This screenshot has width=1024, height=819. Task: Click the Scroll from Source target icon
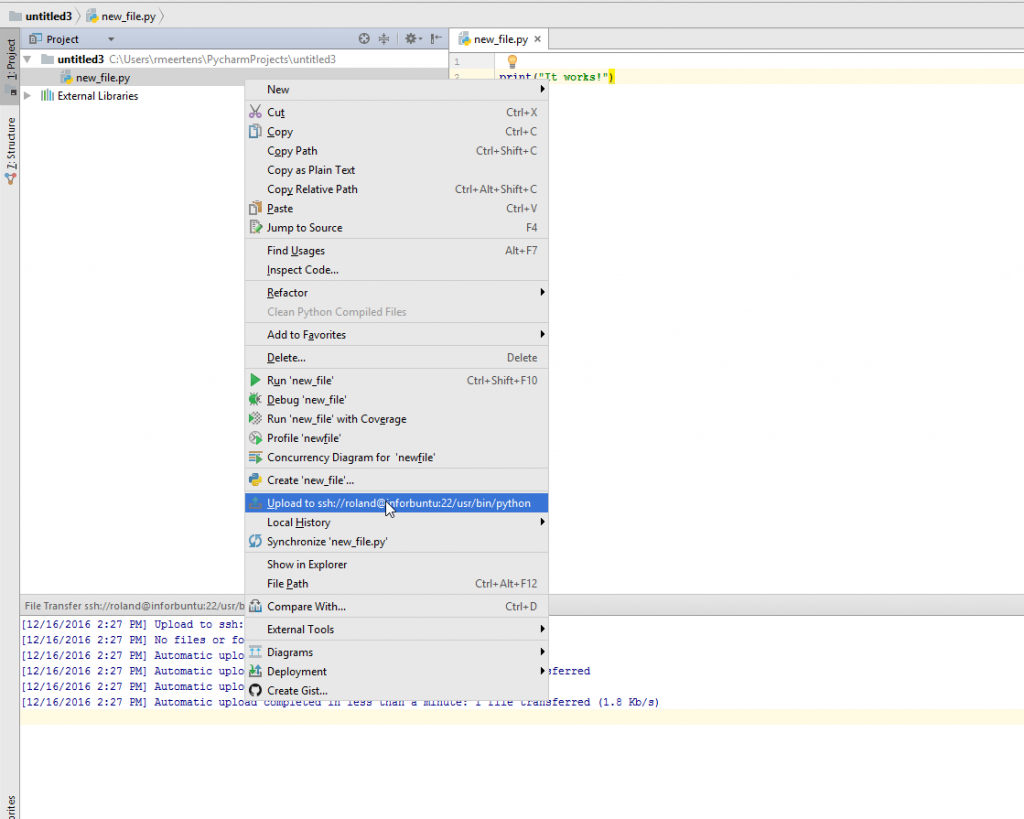click(365, 39)
